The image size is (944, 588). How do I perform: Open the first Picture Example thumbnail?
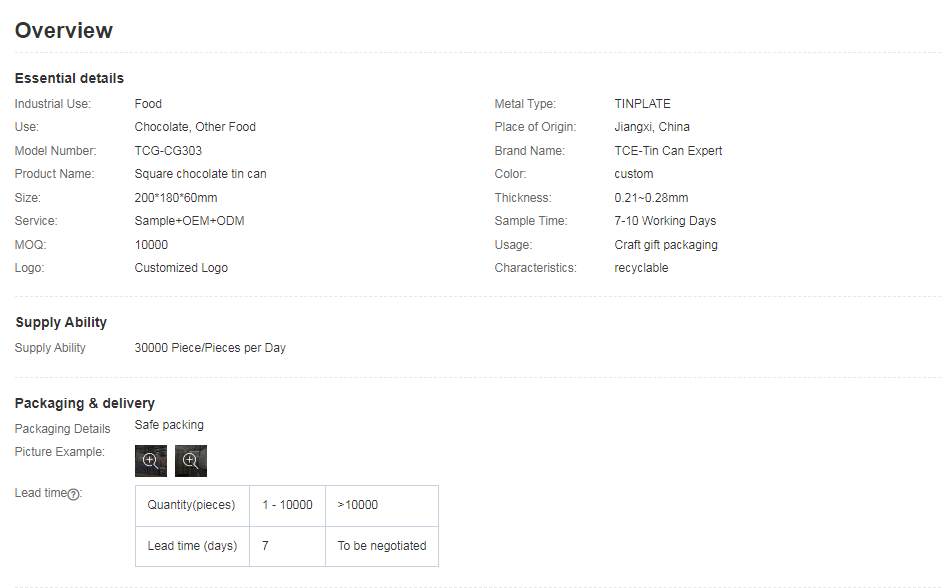(x=151, y=460)
